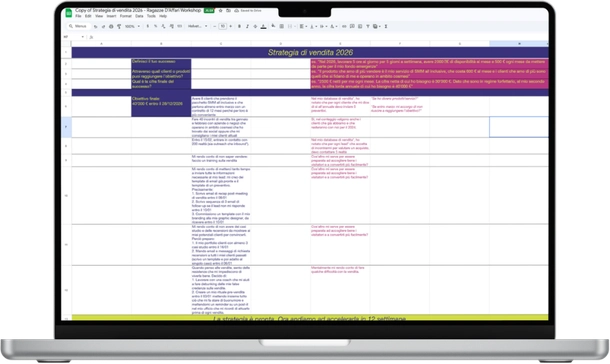610x364 pixels.
Task: Activate the paint format tool
Action: point(119,26)
